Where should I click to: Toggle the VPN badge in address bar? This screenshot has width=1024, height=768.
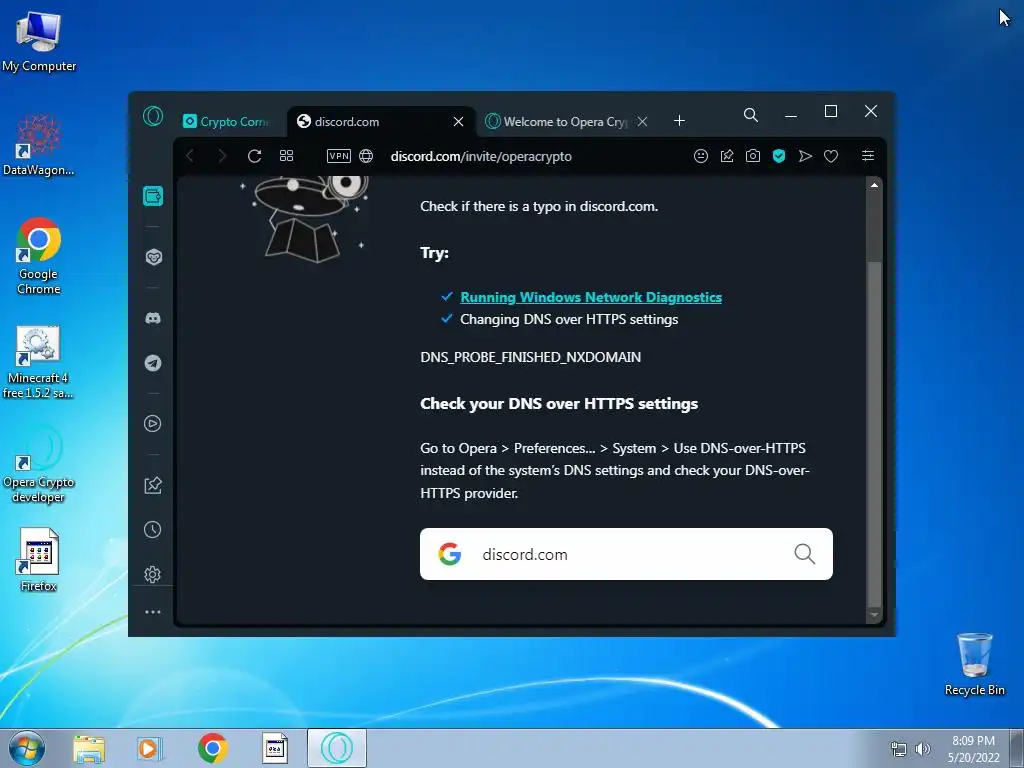pos(339,156)
